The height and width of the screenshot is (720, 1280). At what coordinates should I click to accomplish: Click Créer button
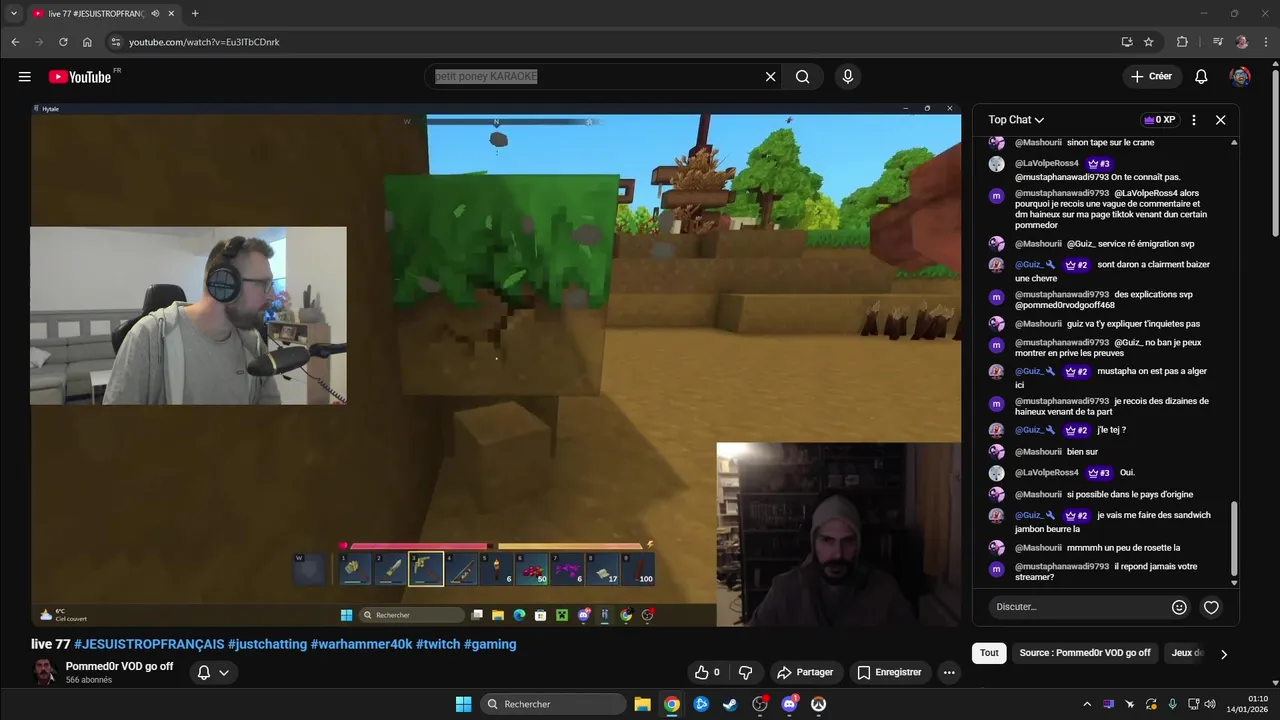pos(1151,77)
